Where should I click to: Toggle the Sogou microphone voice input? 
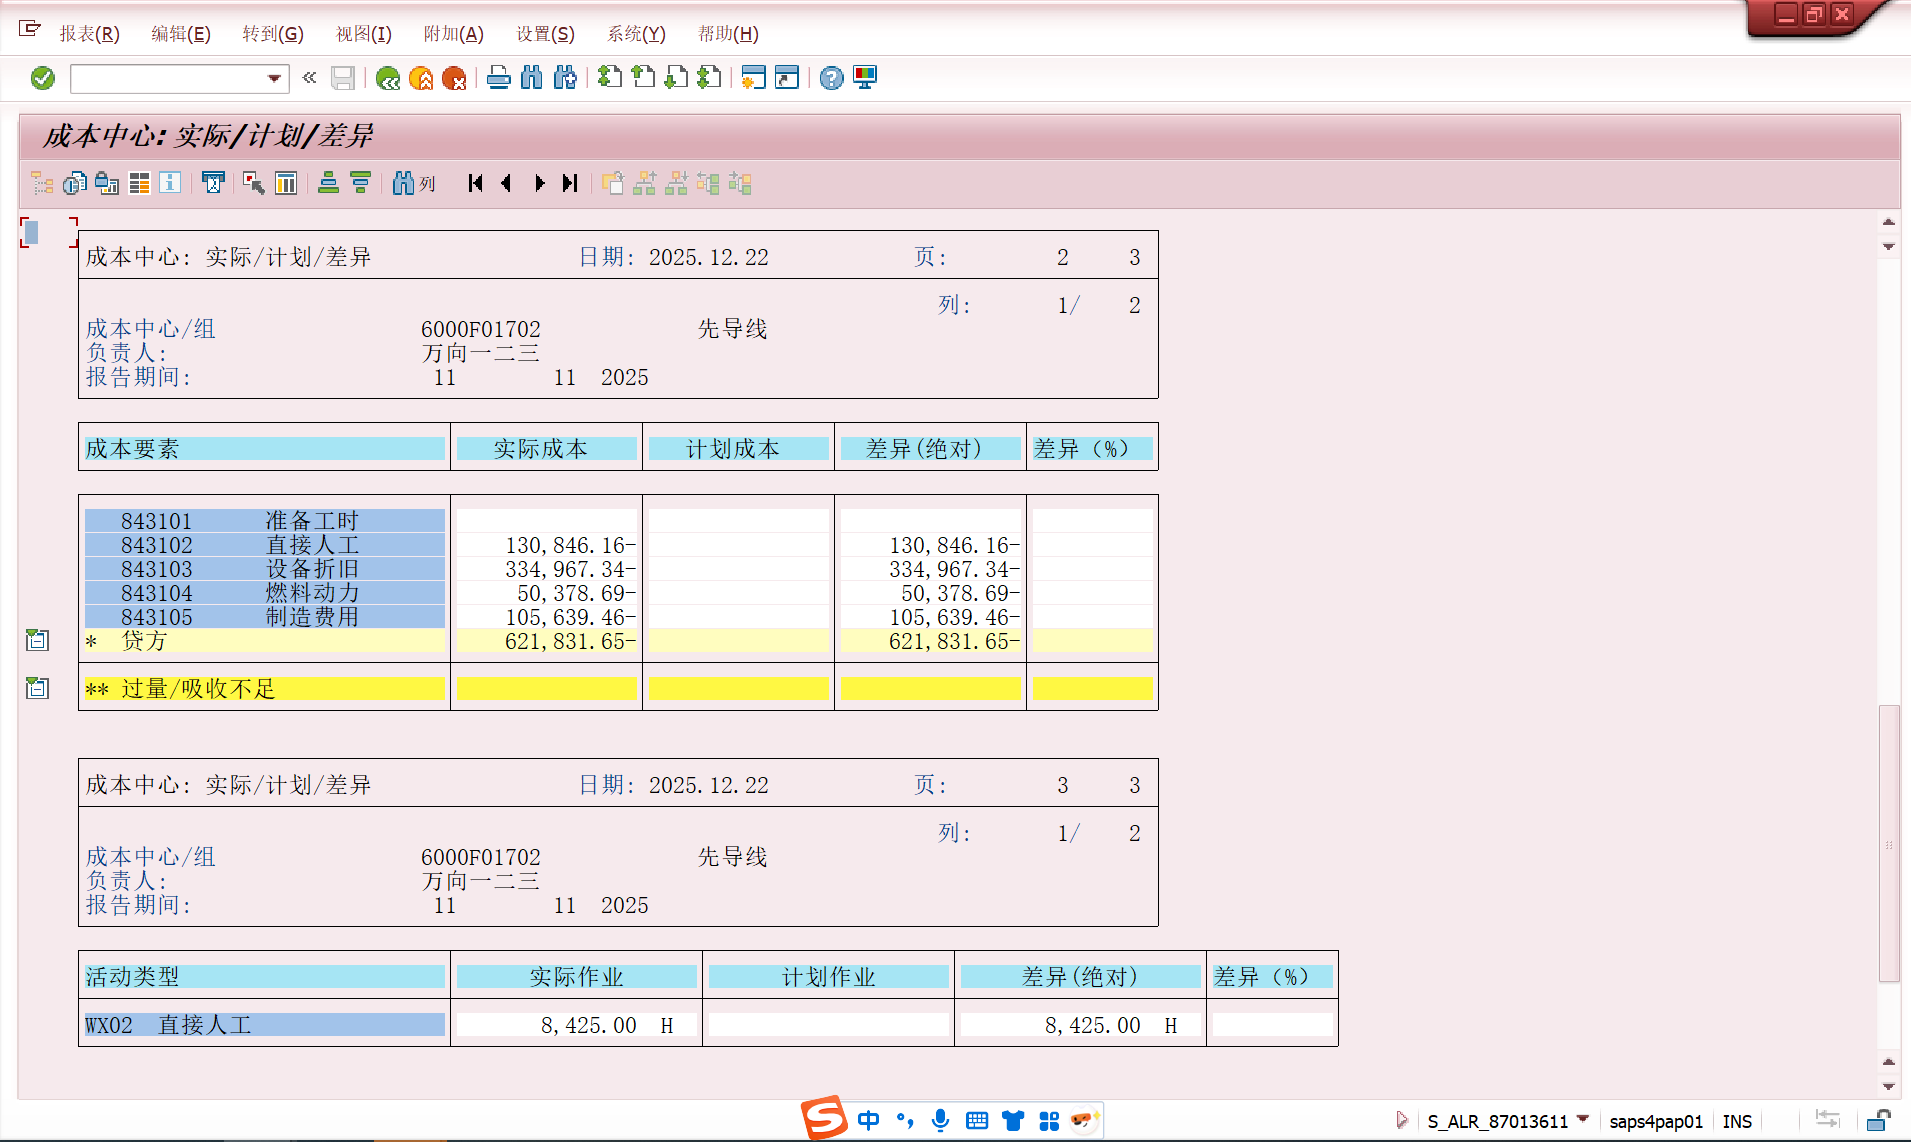[940, 1120]
